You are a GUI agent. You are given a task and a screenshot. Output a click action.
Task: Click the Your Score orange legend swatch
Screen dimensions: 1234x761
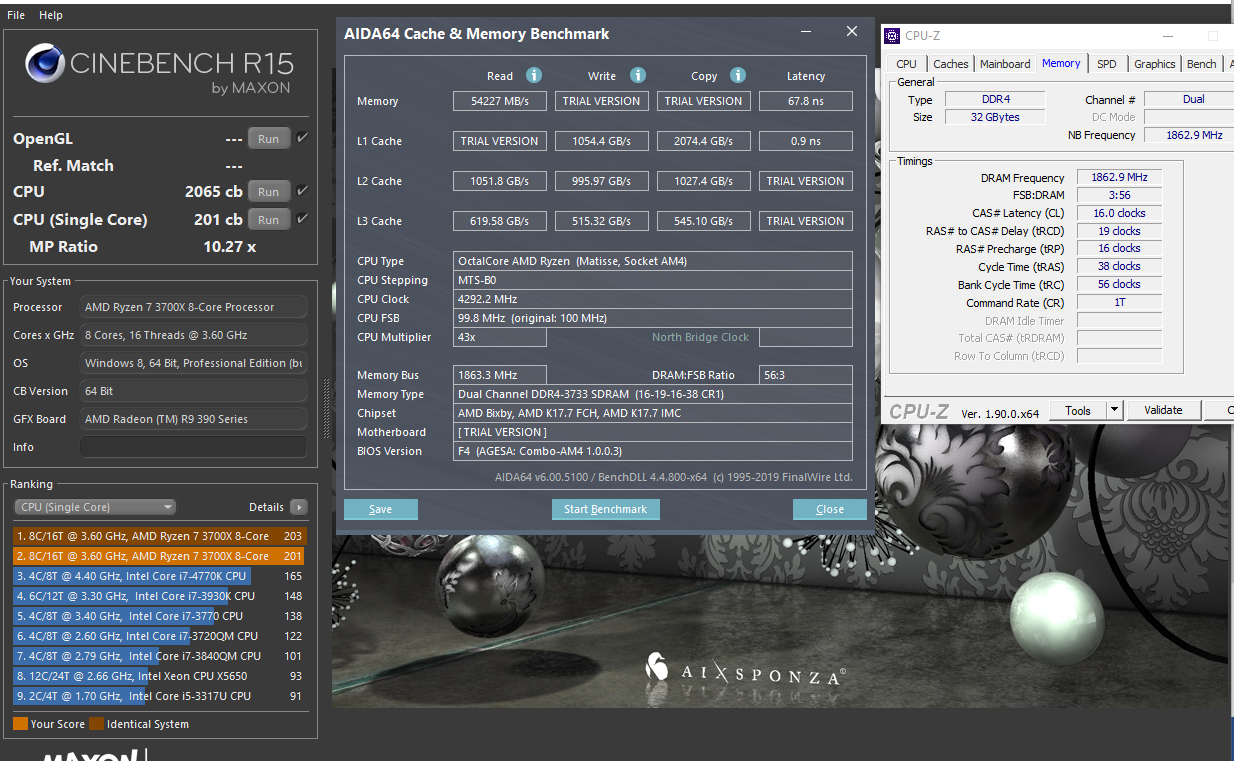pyautogui.click(x=20, y=724)
